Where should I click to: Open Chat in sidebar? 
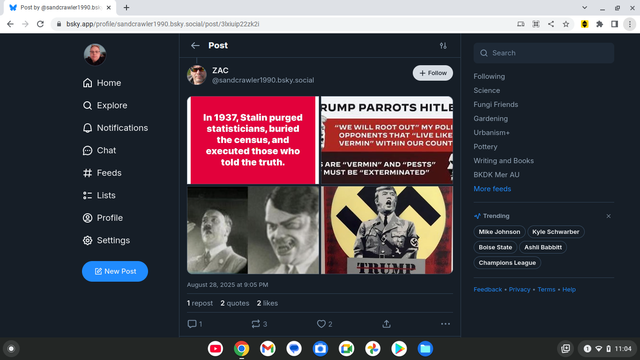99,150
